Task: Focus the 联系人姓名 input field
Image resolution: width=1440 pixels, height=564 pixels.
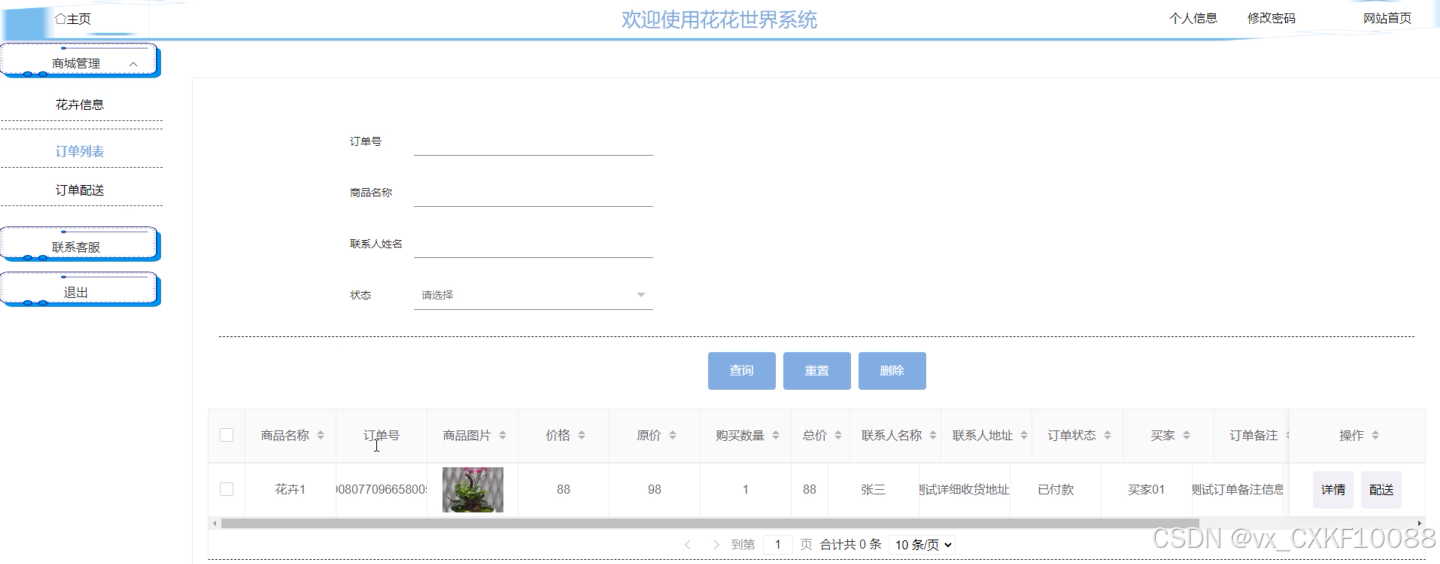Action: [533, 244]
